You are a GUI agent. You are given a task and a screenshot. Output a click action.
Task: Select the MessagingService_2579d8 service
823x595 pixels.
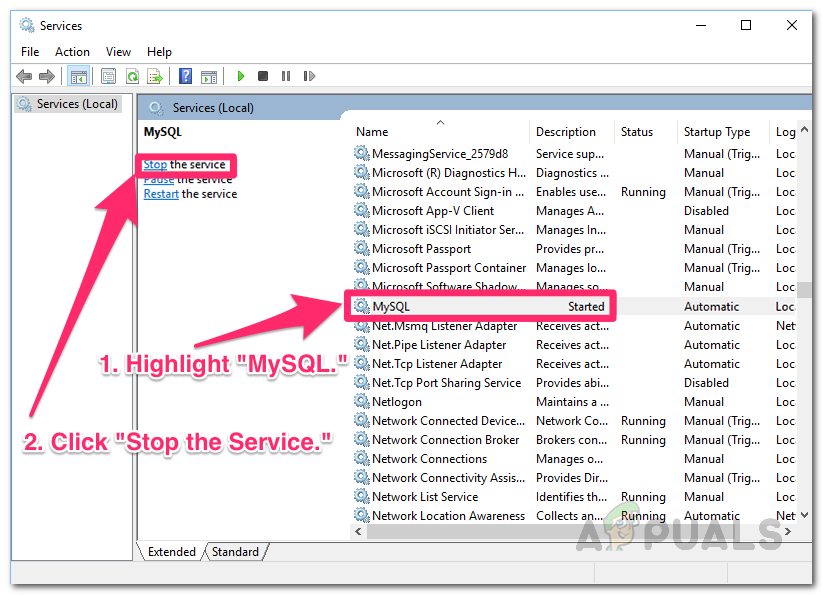coord(440,154)
